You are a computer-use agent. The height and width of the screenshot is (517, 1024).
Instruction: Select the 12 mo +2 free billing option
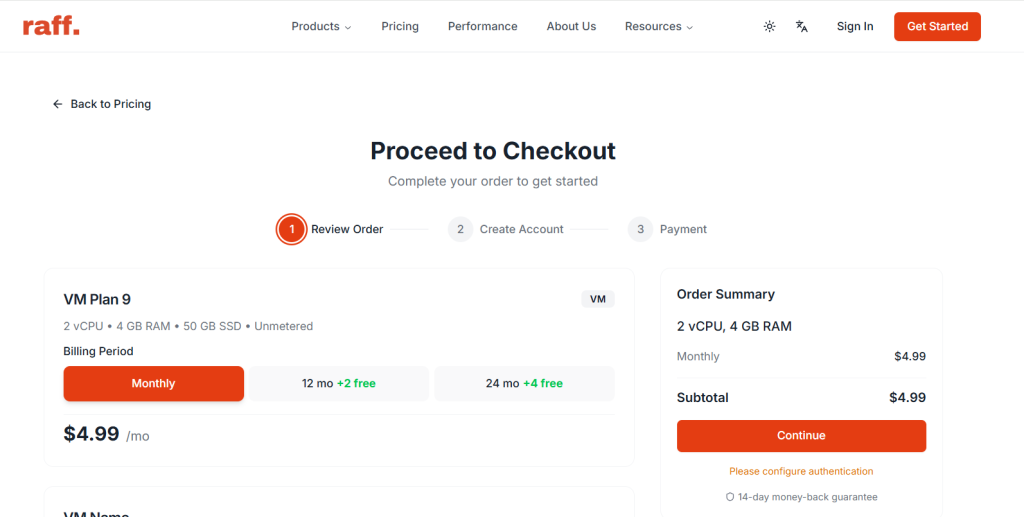339,384
